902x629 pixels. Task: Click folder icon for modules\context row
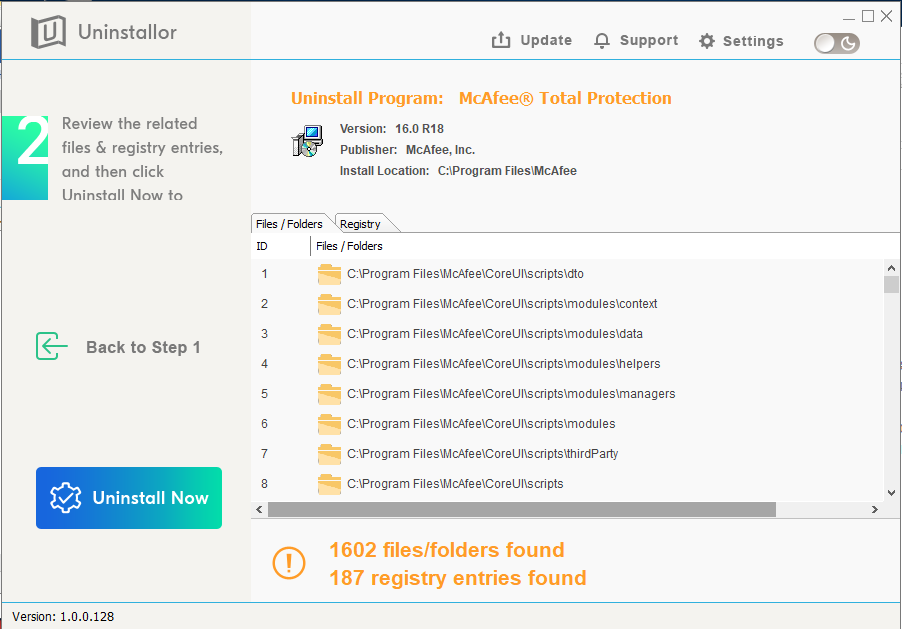(329, 304)
